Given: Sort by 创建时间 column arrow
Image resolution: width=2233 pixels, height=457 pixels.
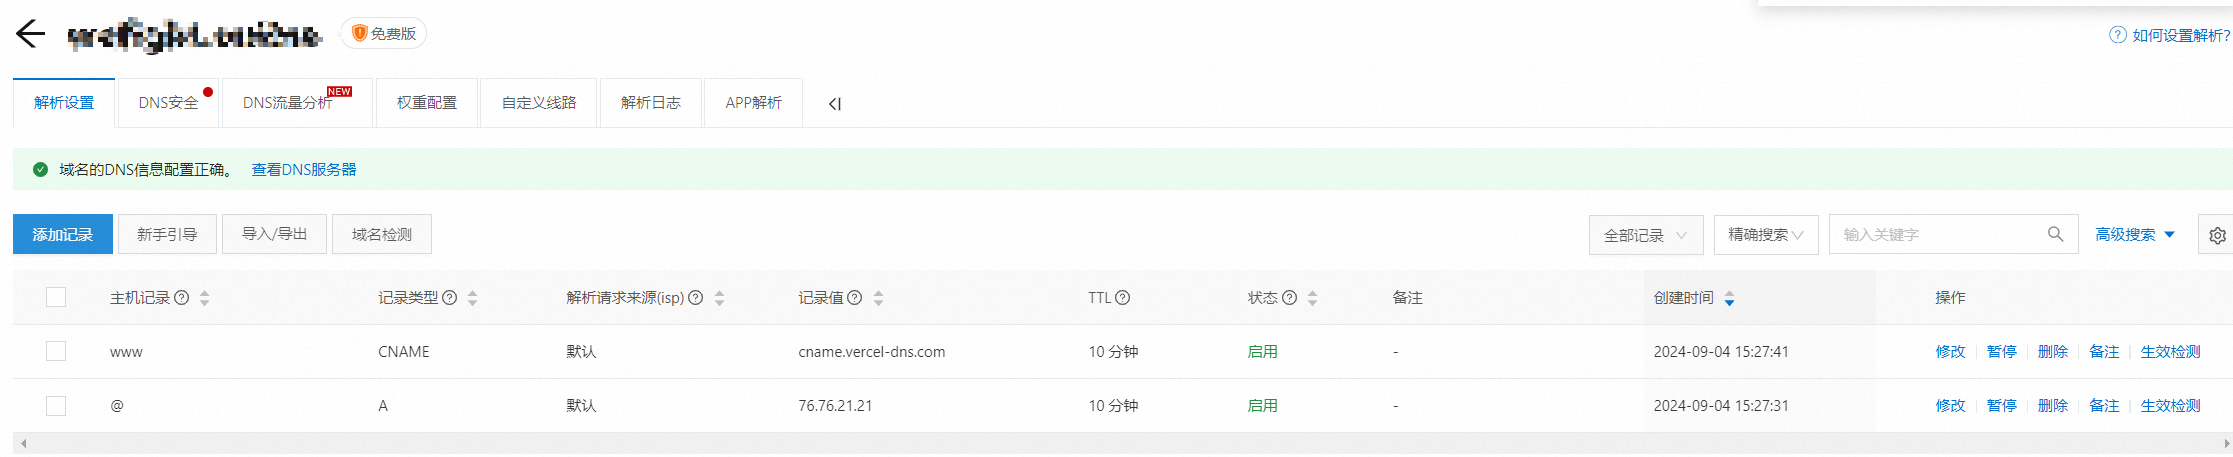Looking at the screenshot, I should [1729, 299].
